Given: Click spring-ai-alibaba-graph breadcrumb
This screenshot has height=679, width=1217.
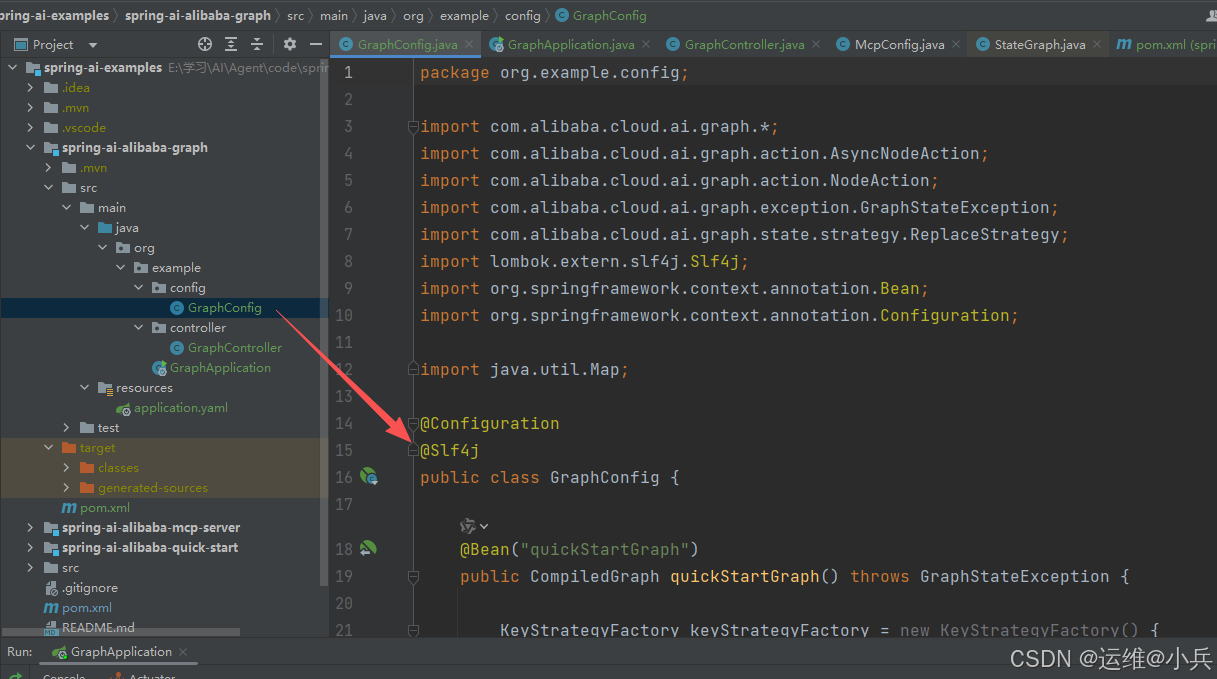Looking at the screenshot, I should point(198,15).
